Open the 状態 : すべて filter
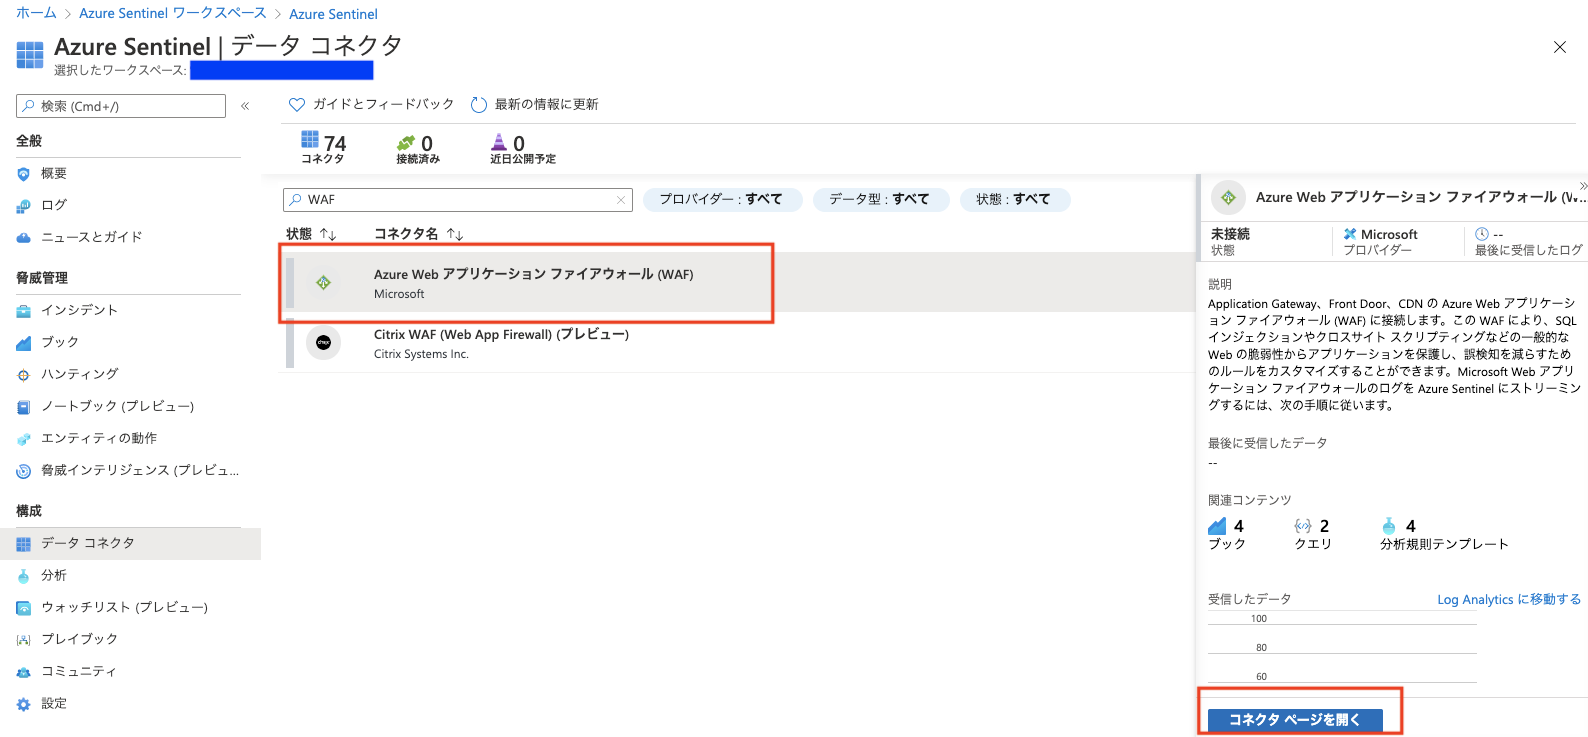Viewport: 1588px width, 737px height. (1014, 200)
